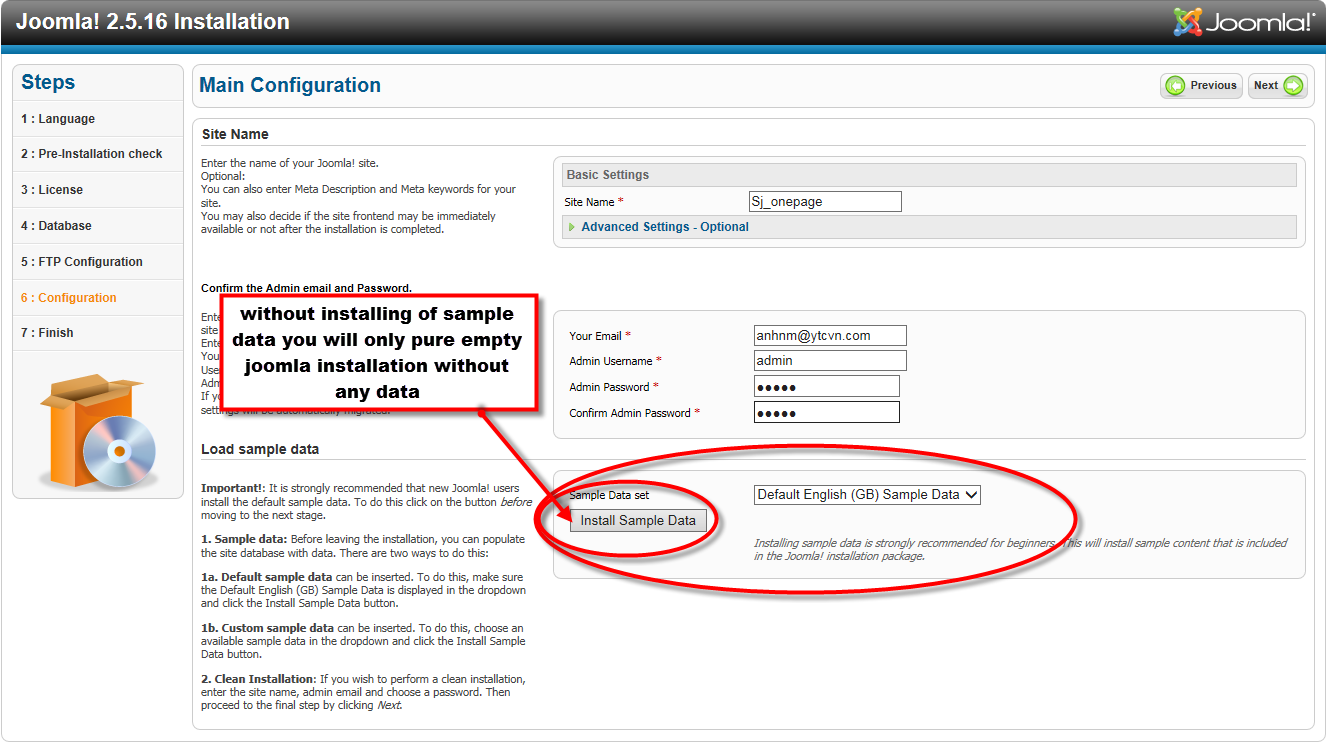Select the 2 : Pre-Installation check step
The width and height of the screenshot is (1328, 744).
98,154
